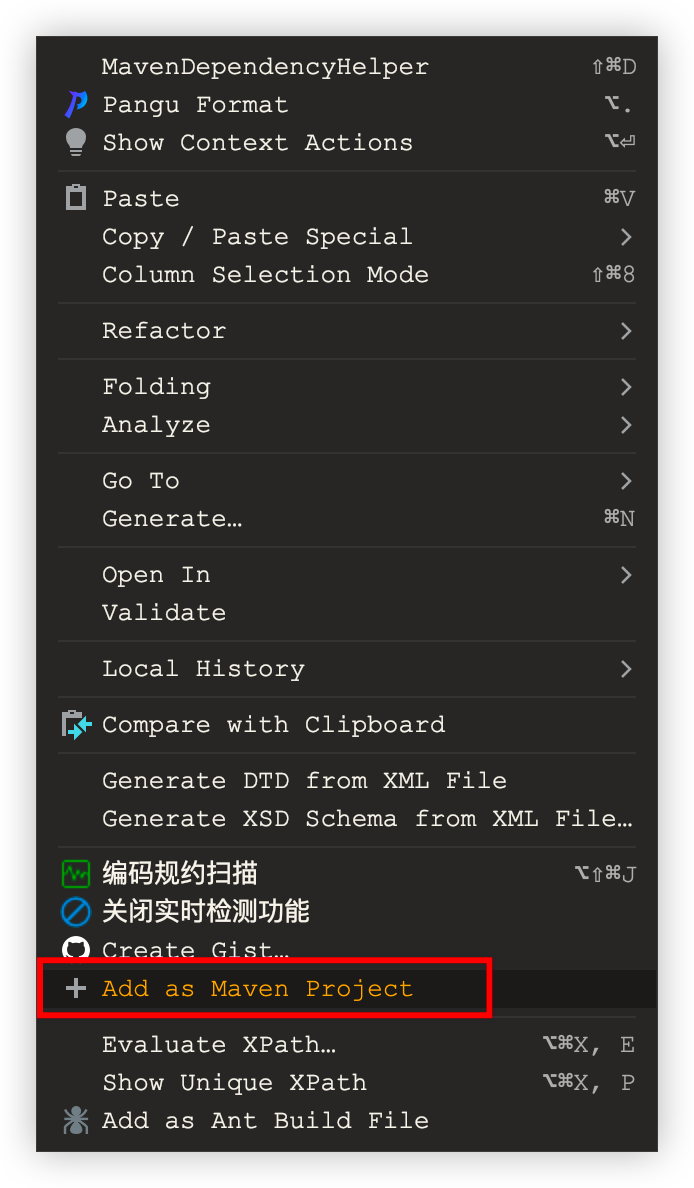This screenshot has height=1188, width=694.
Task: Select Generate DTD from XML File
Action: [x=304, y=781]
